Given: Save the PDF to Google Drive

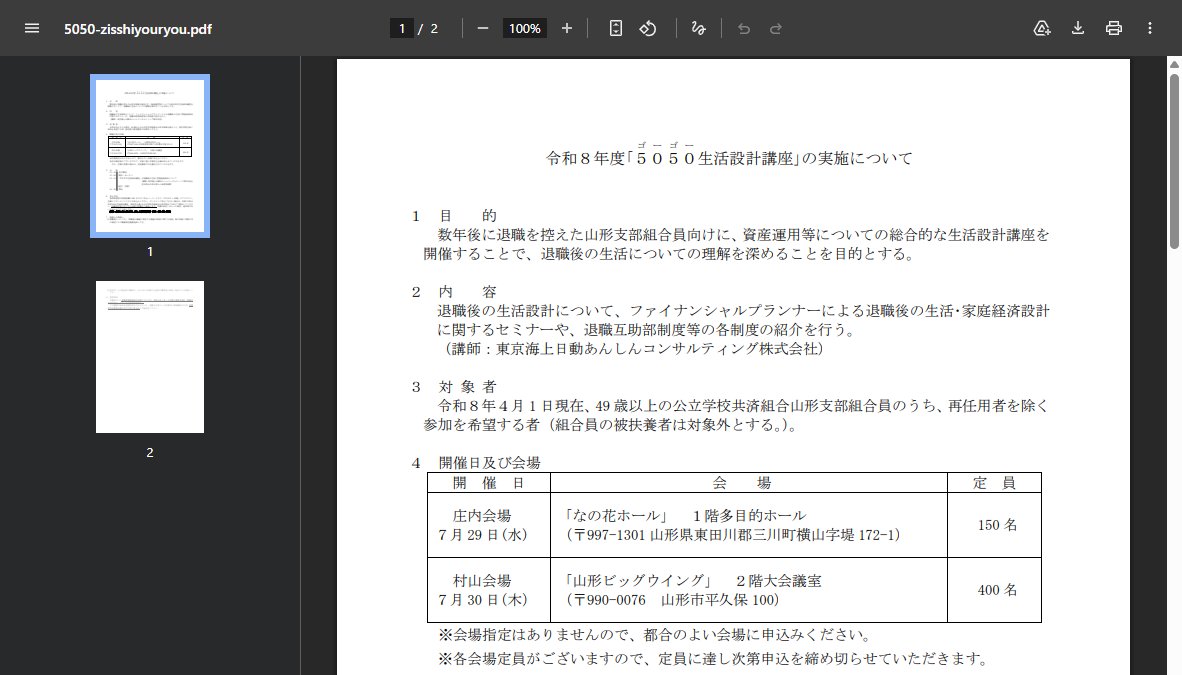Looking at the screenshot, I should click(x=1042, y=29).
